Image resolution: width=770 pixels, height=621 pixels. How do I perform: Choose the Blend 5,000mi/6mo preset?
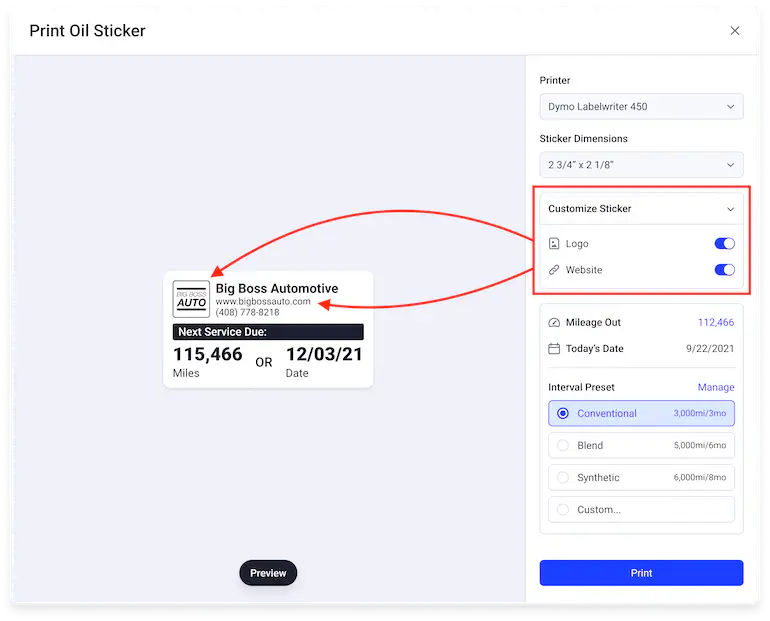(641, 445)
